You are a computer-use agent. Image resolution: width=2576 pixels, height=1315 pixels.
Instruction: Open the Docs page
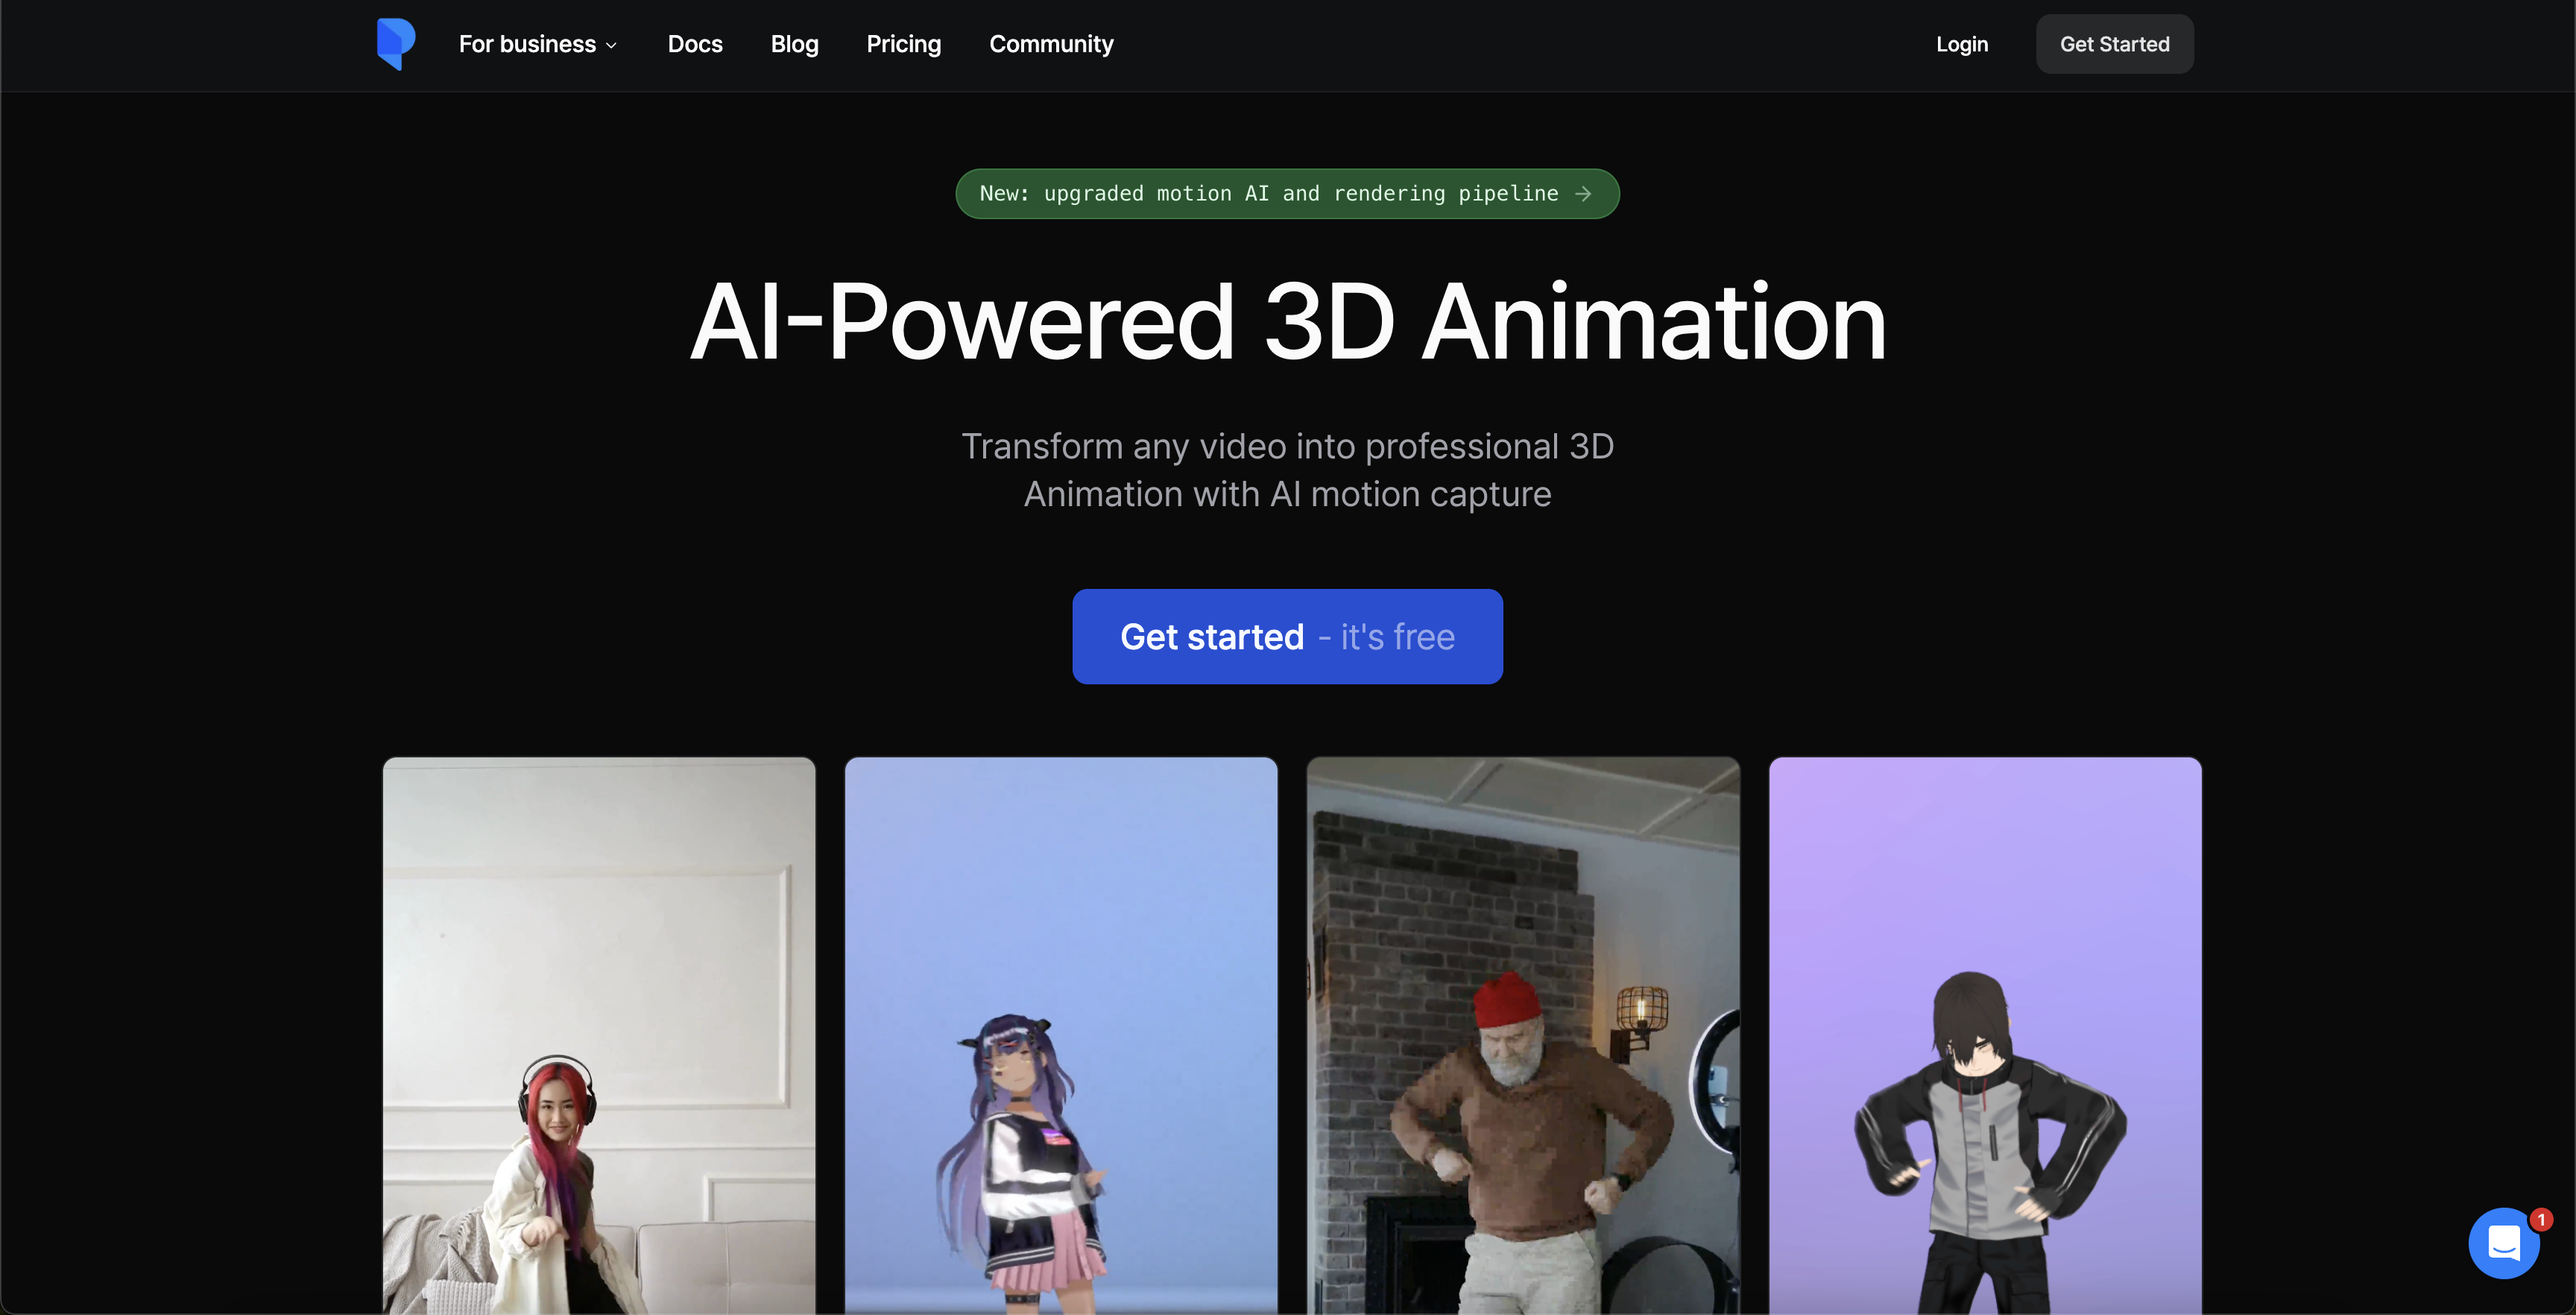point(695,44)
